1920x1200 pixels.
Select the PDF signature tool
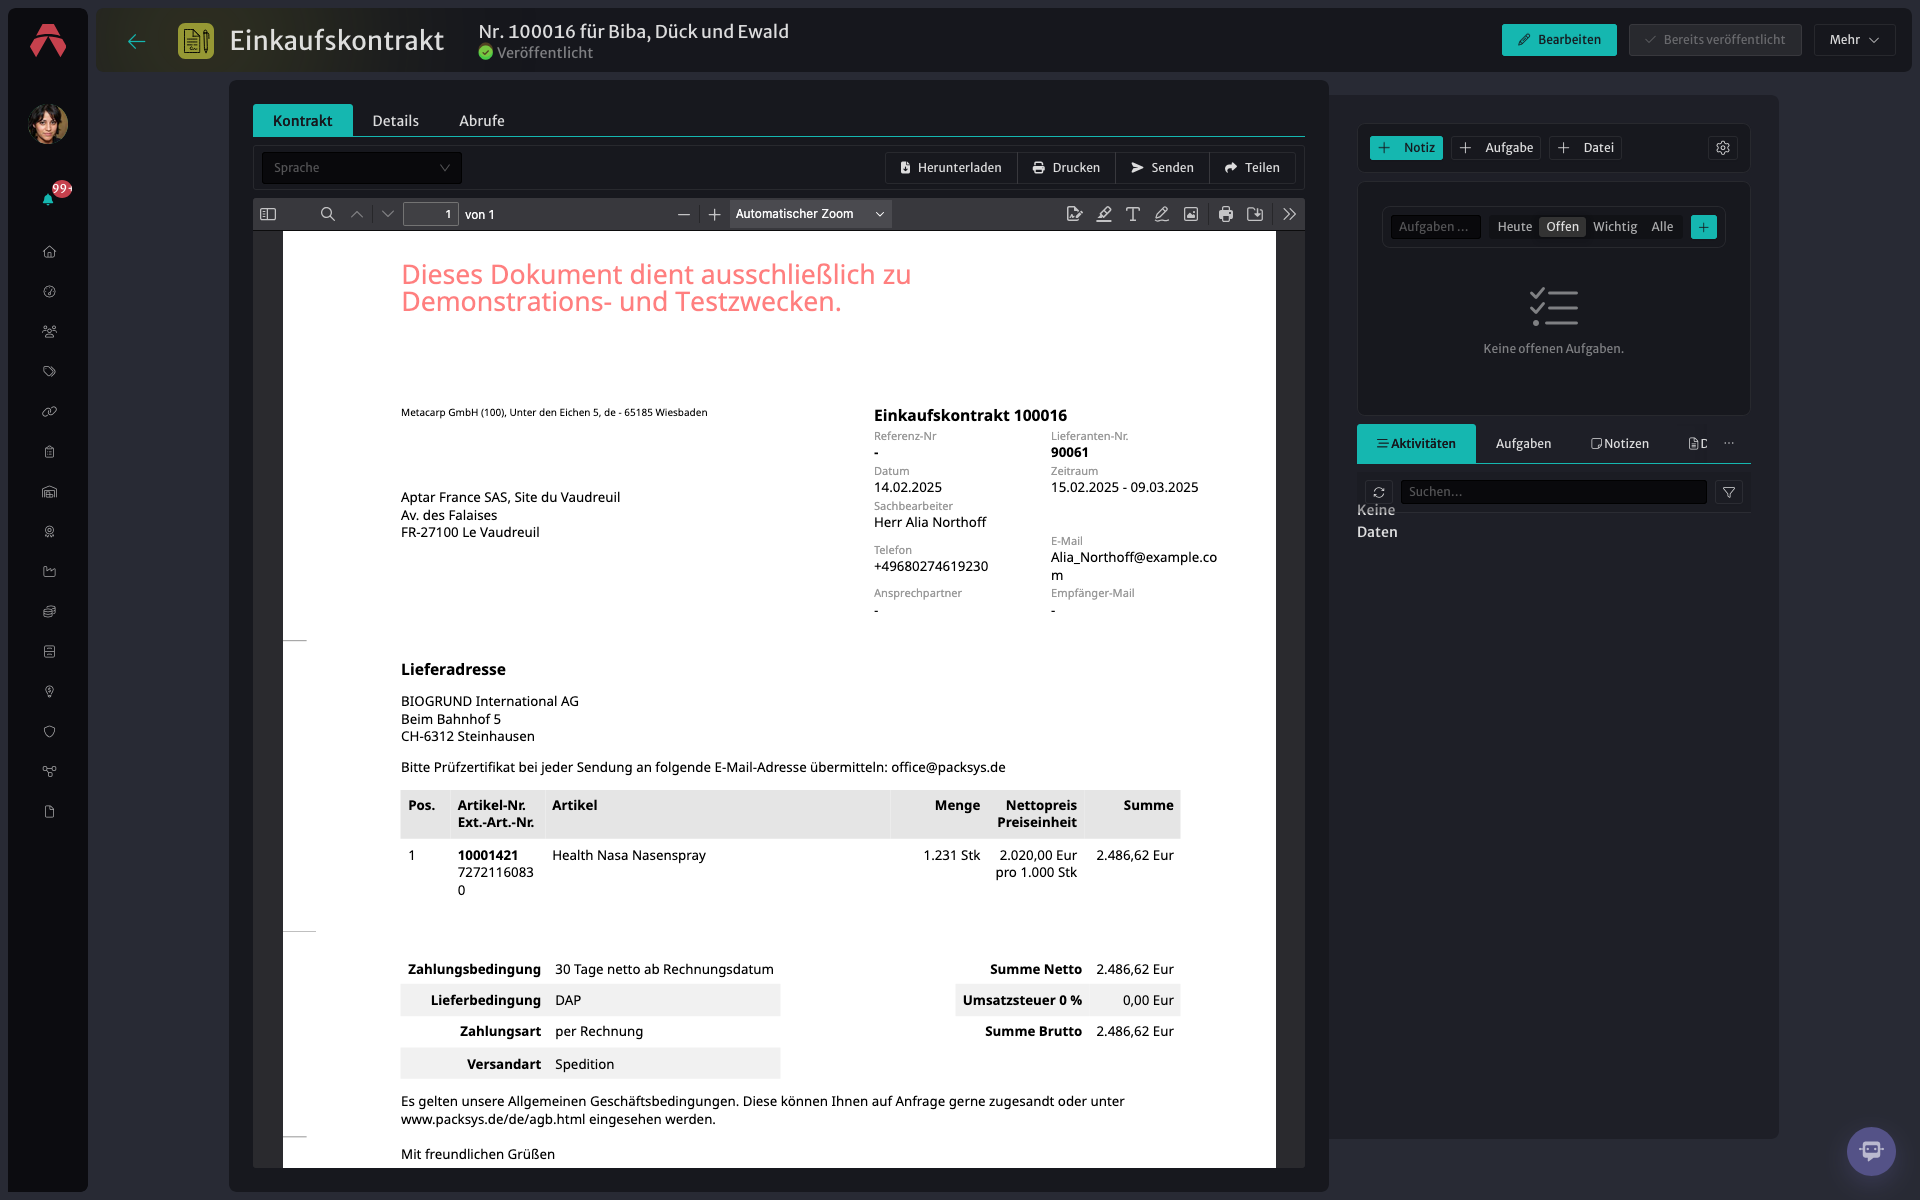(x=1075, y=214)
